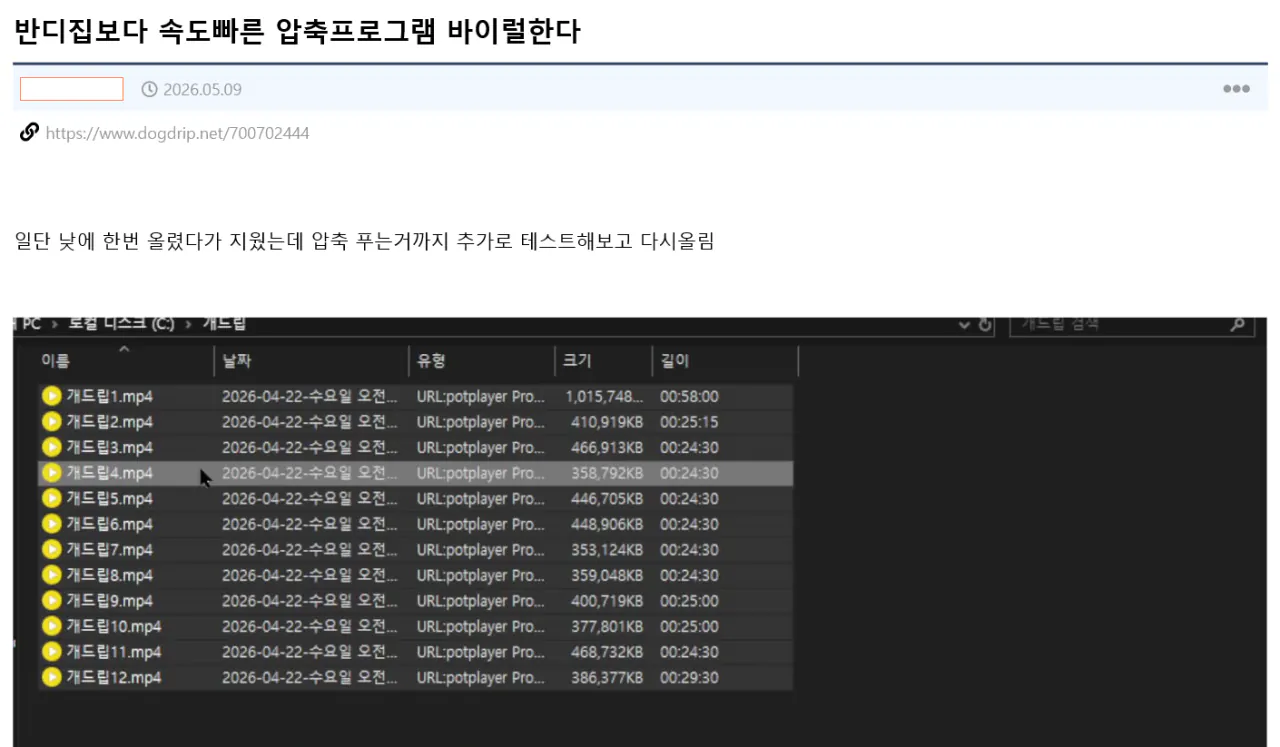Click the 410,919KB size cell
The width and height of the screenshot is (1280, 747).
pyautogui.click(x=607, y=422)
